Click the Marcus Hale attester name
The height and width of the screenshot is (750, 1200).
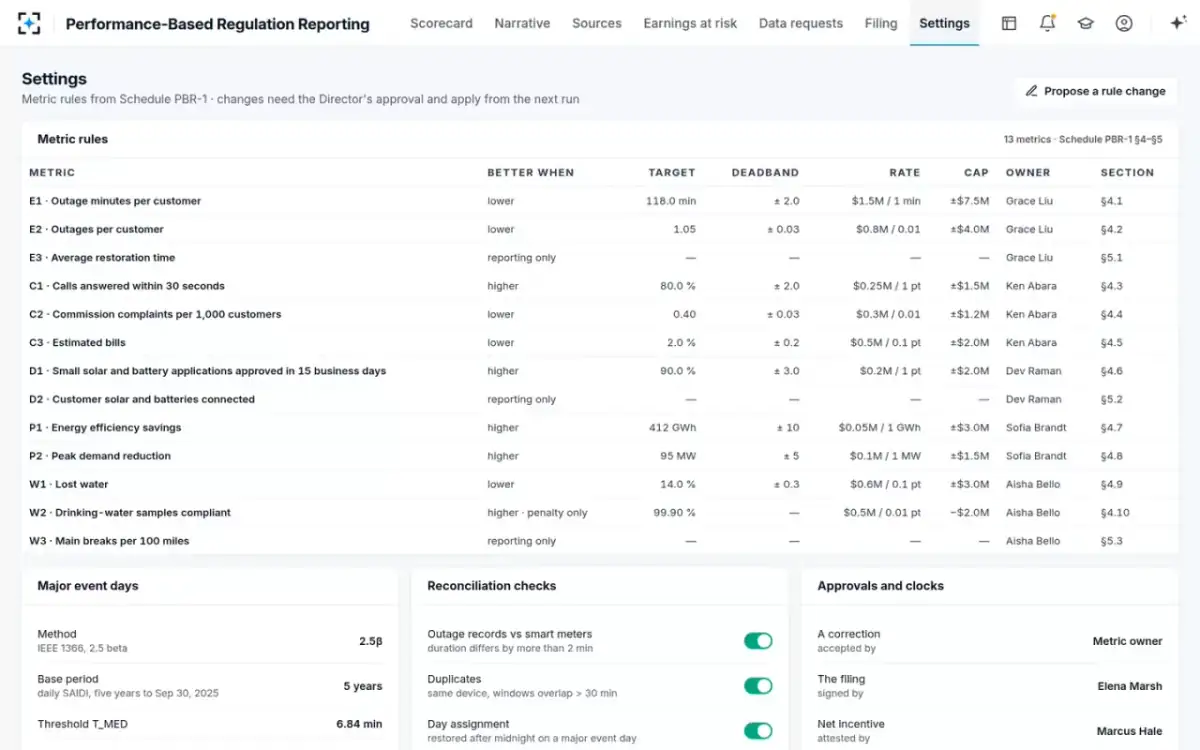pyautogui.click(x=1129, y=731)
